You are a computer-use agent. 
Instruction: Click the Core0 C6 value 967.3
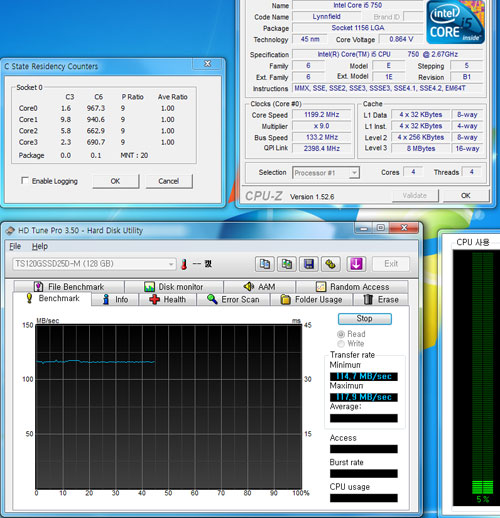[x=96, y=108]
